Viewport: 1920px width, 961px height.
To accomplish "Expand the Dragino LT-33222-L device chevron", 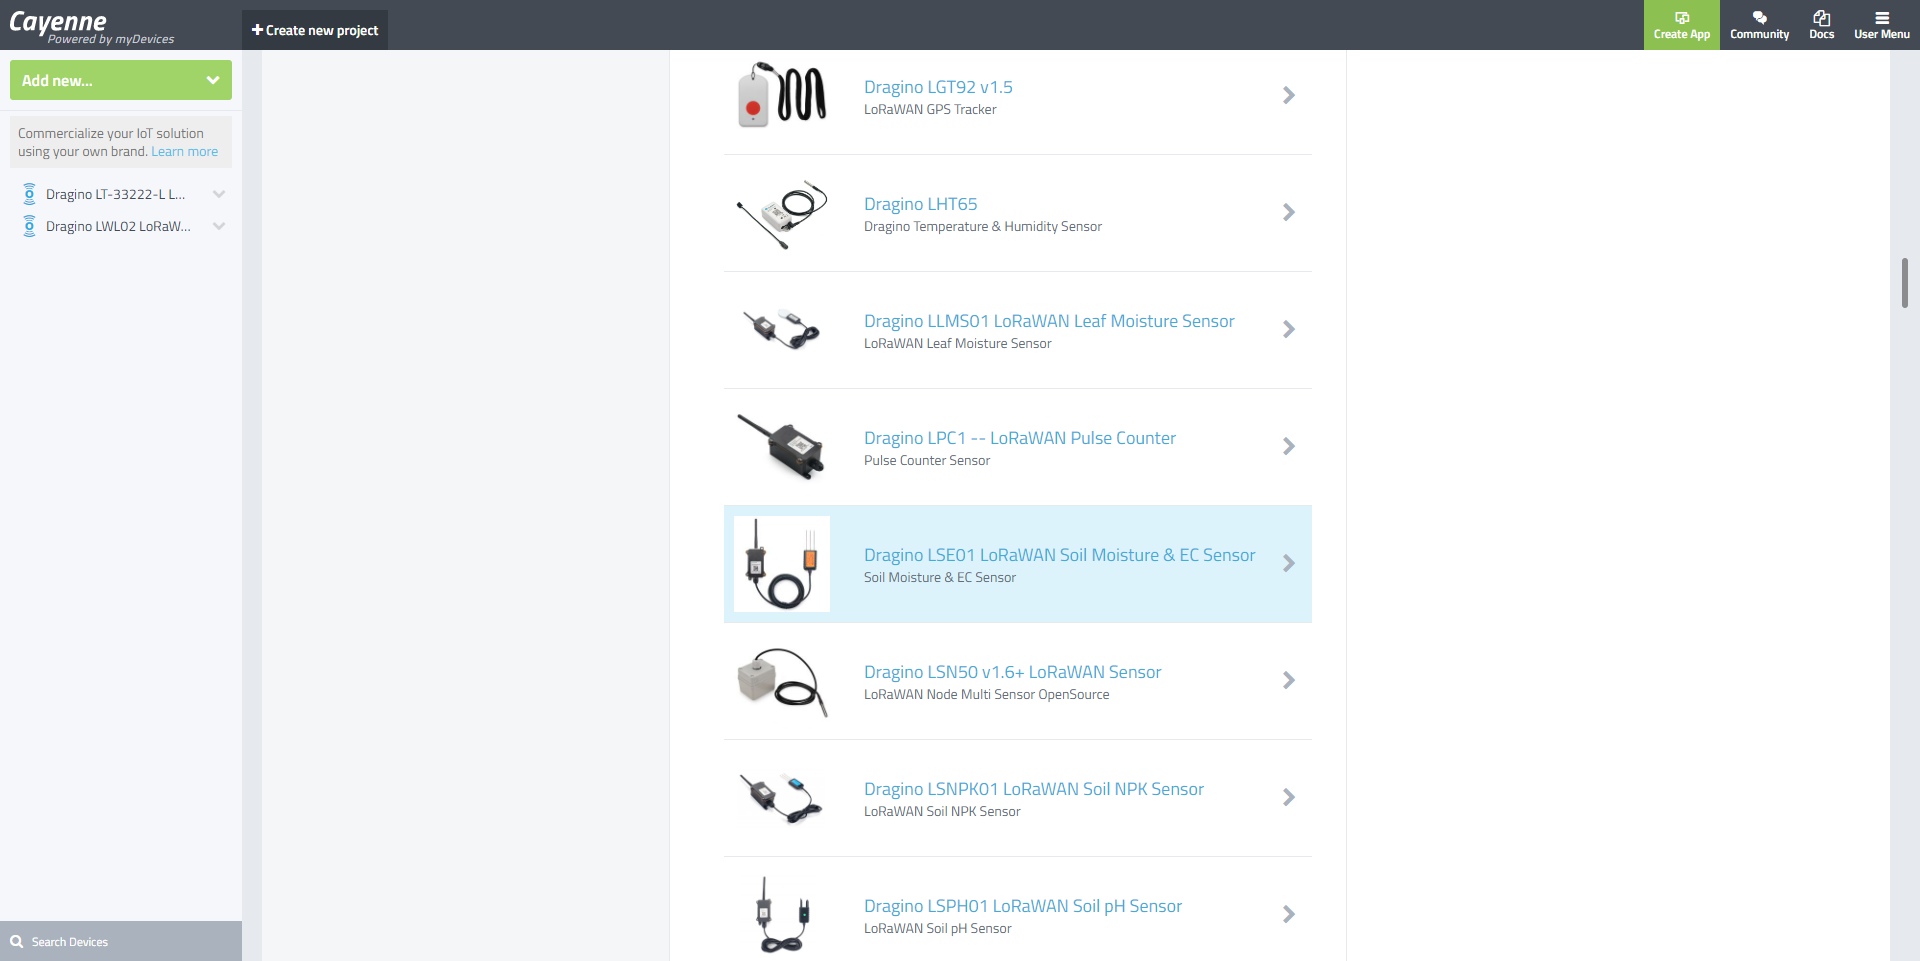I will [x=219, y=194].
